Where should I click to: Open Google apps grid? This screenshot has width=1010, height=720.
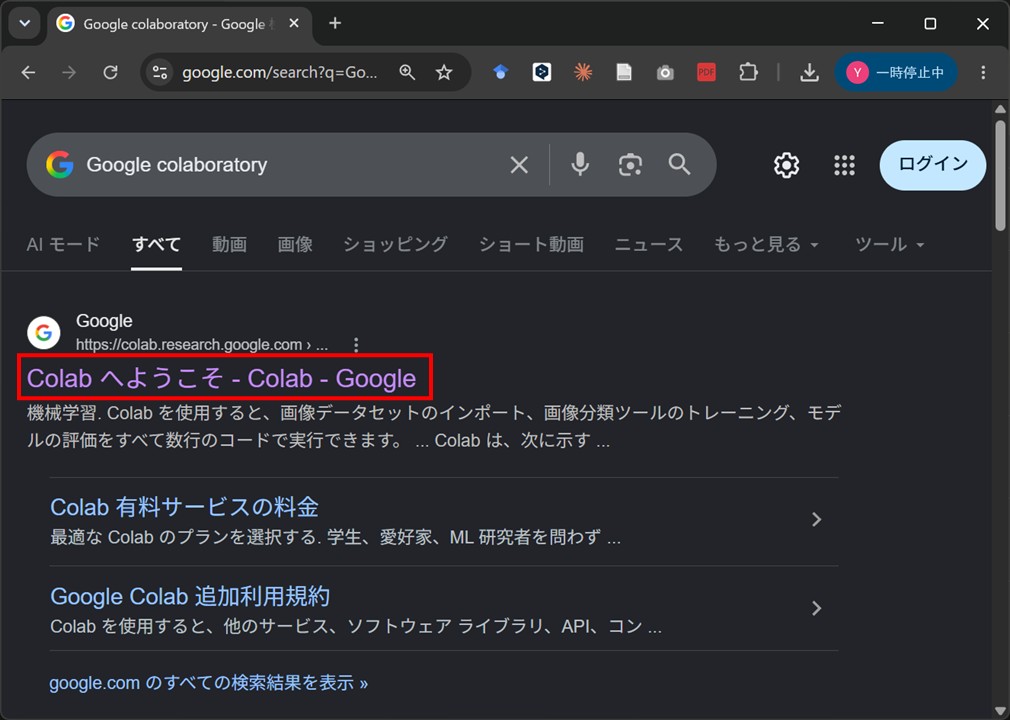(844, 166)
